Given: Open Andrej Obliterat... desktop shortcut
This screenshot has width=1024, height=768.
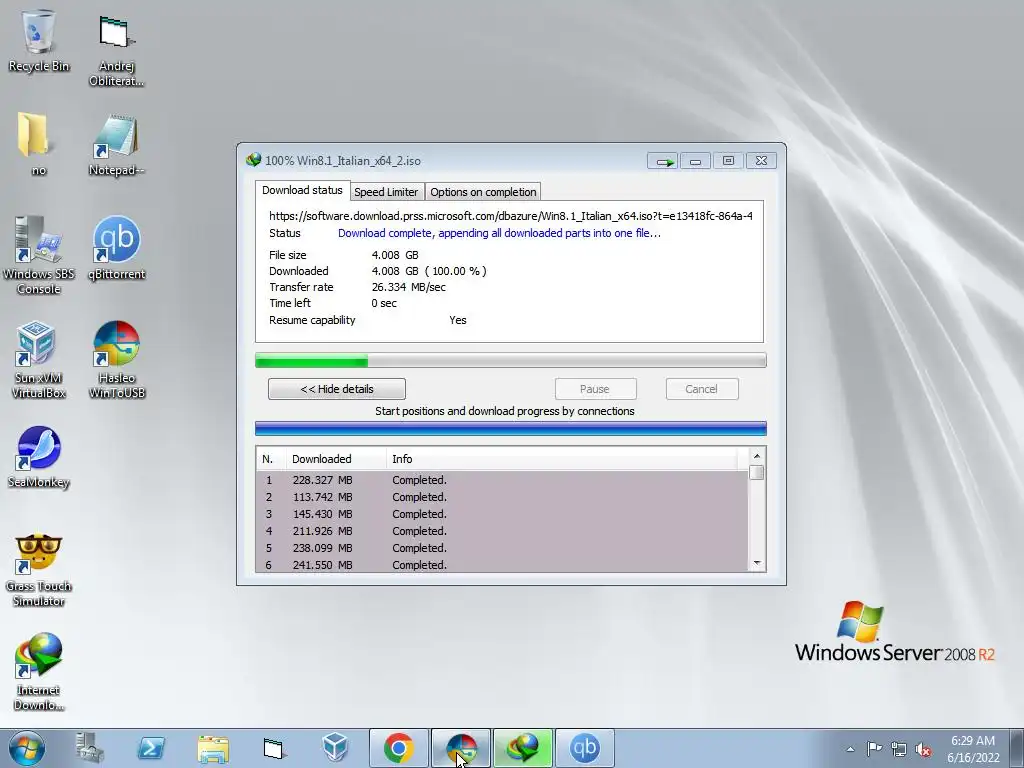Looking at the screenshot, I should coord(116,50).
